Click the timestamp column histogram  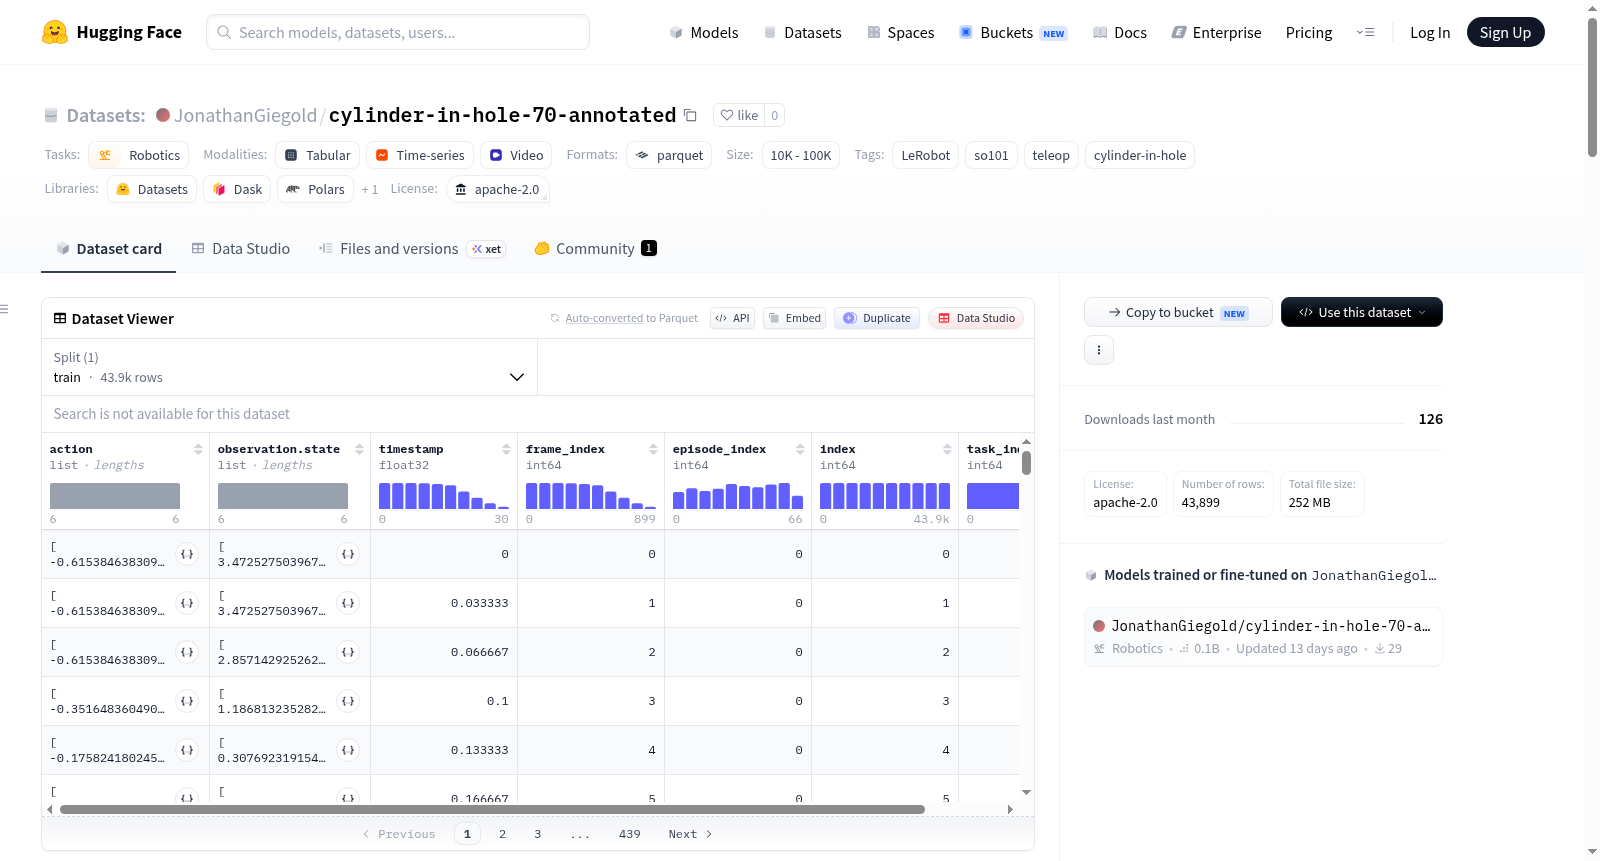click(444, 495)
